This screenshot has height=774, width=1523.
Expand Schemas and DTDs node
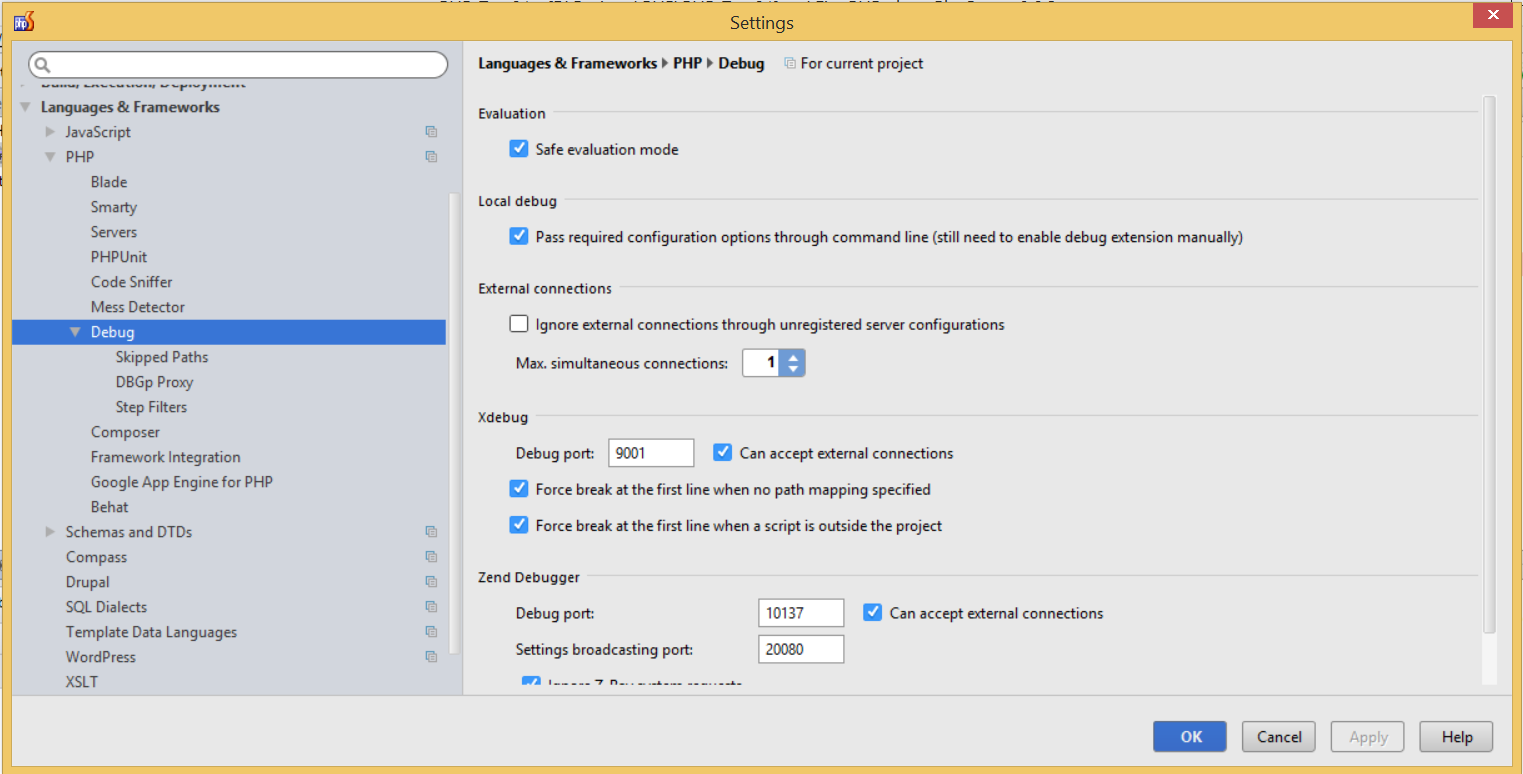point(50,532)
